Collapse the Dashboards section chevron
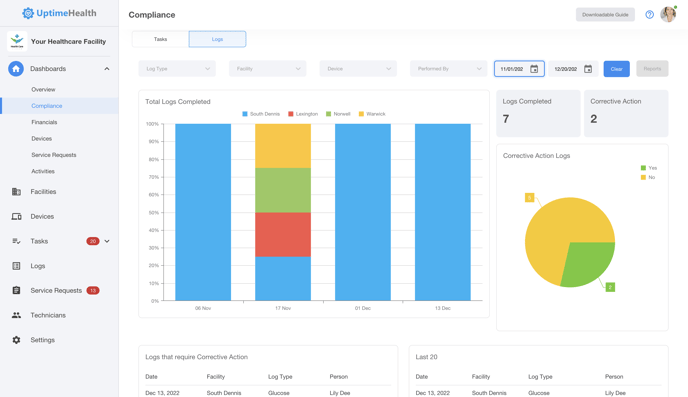 click(x=107, y=69)
